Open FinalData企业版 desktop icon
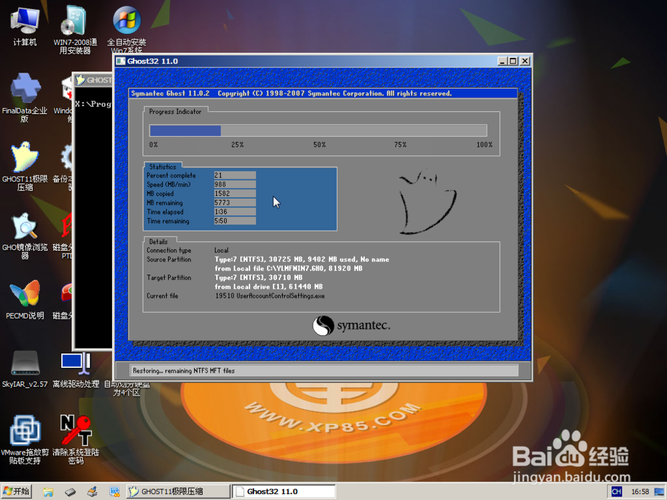This screenshot has height=500, width=667. pos(24,98)
